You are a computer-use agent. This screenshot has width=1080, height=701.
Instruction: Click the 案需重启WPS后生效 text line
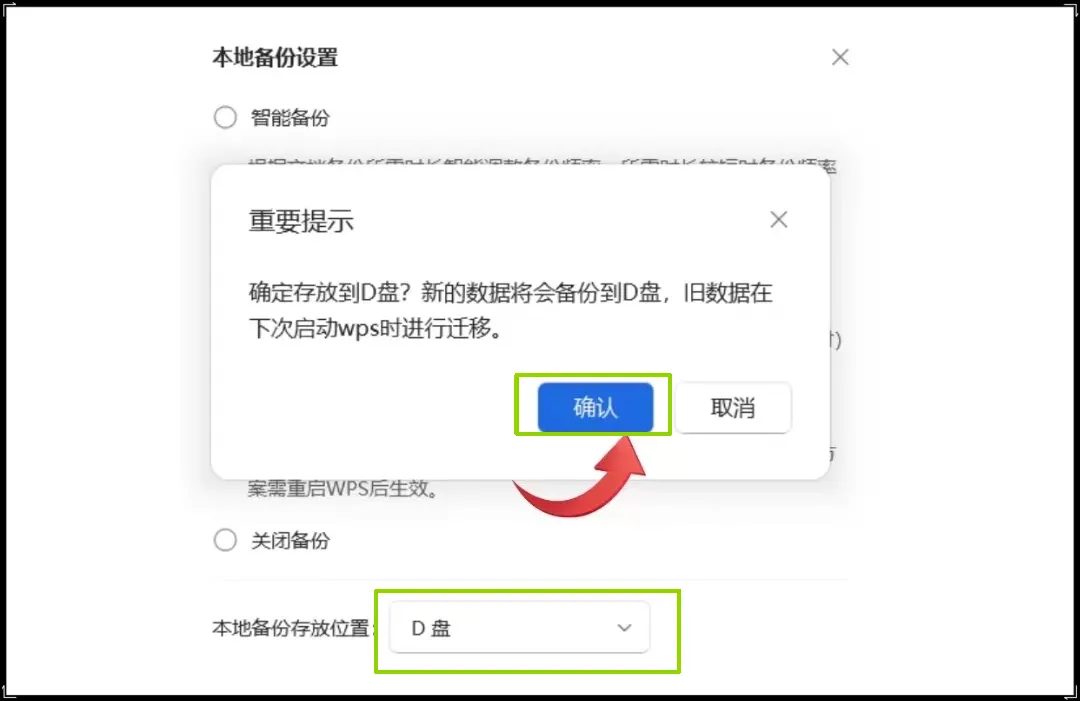pos(343,488)
